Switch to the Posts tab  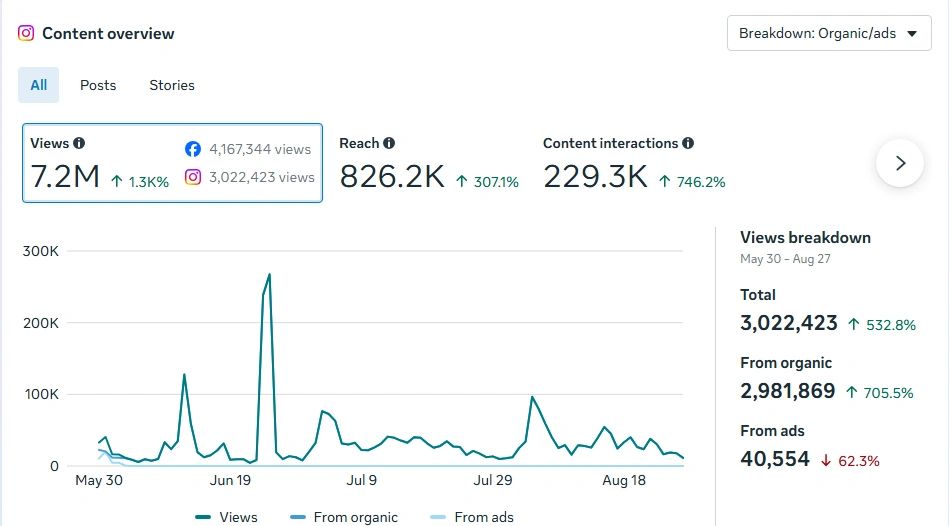point(98,85)
